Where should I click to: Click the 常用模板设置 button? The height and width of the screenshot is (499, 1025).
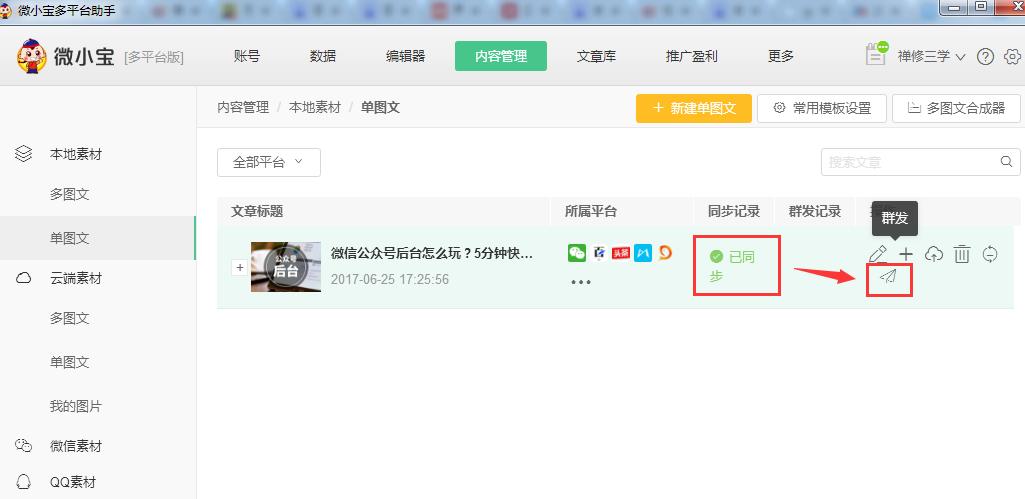(x=822, y=109)
